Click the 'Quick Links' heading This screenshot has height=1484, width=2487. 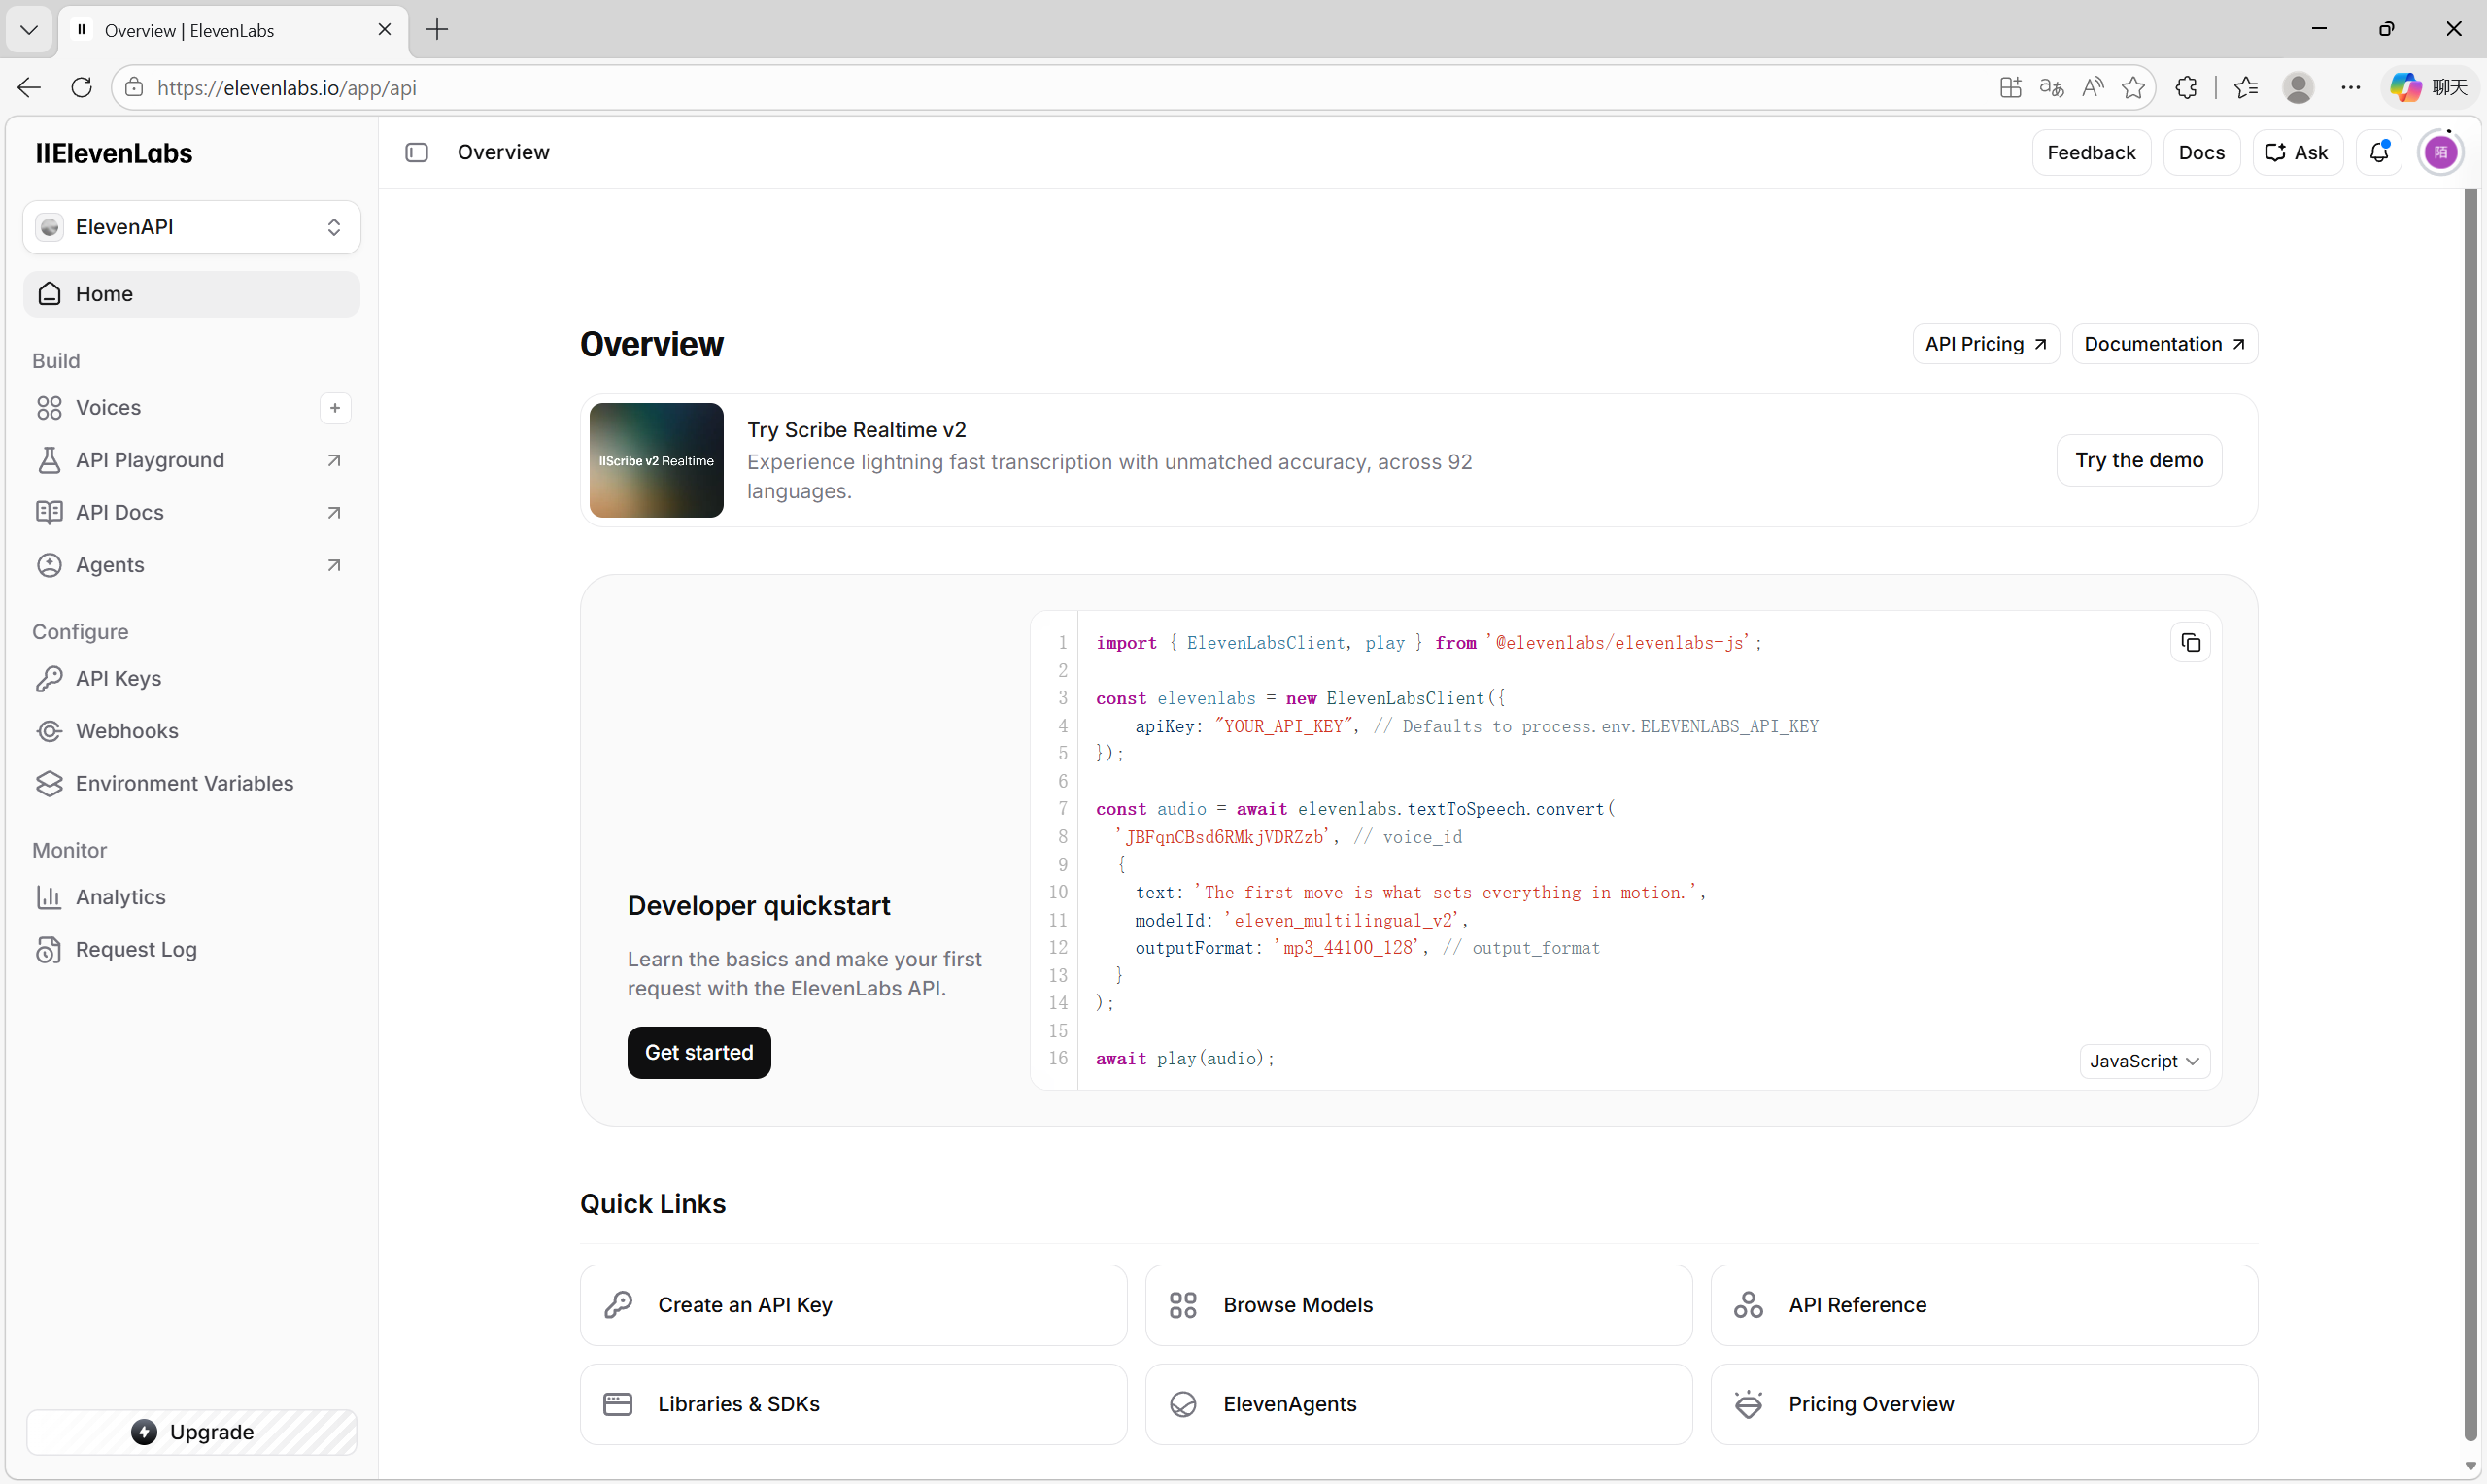click(653, 1204)
